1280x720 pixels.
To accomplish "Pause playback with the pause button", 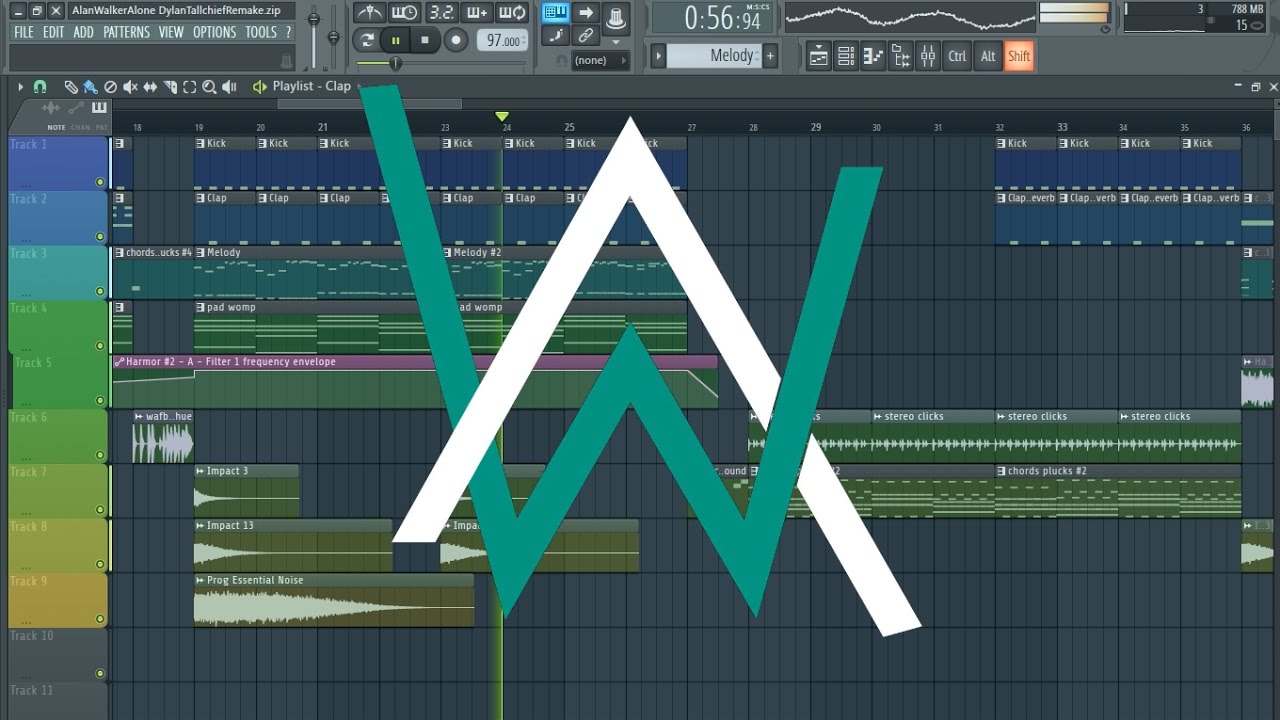I will [396, 40].
